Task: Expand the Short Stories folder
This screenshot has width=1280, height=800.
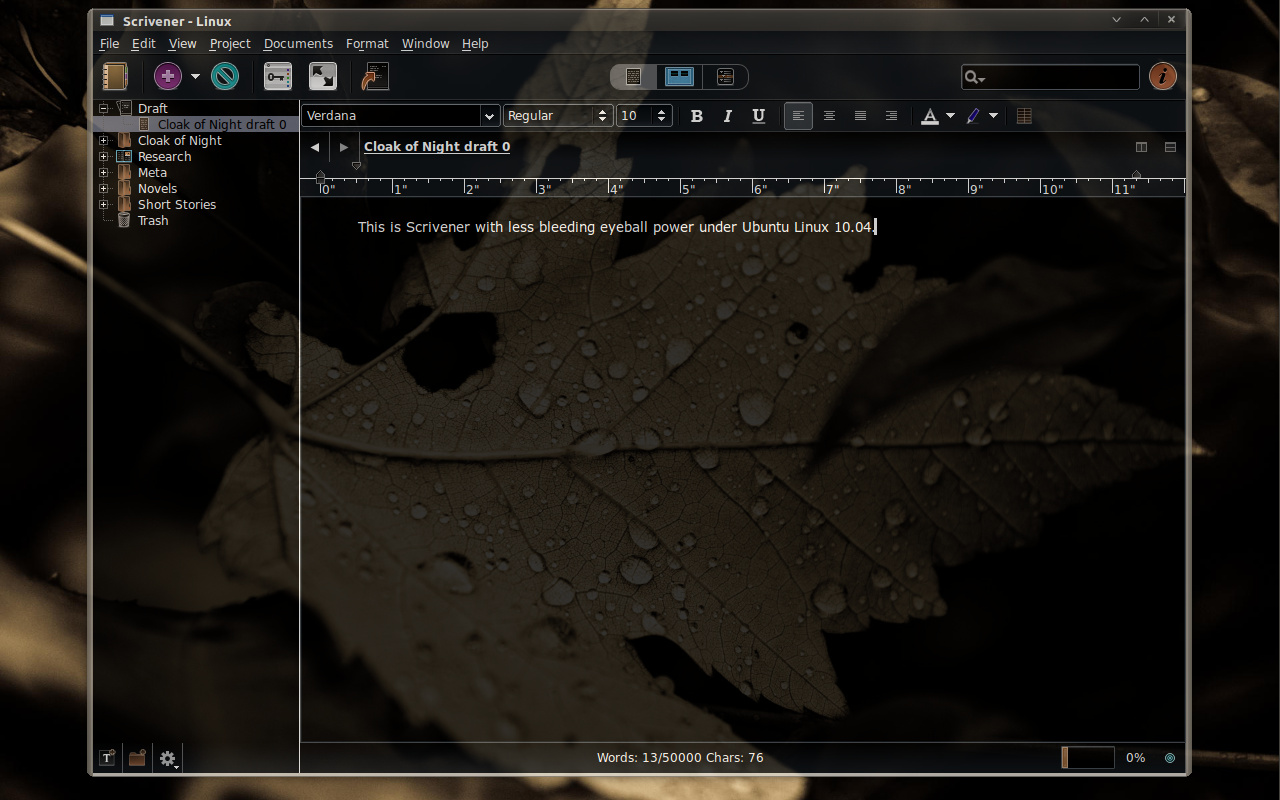Action: tap(103, 204)
